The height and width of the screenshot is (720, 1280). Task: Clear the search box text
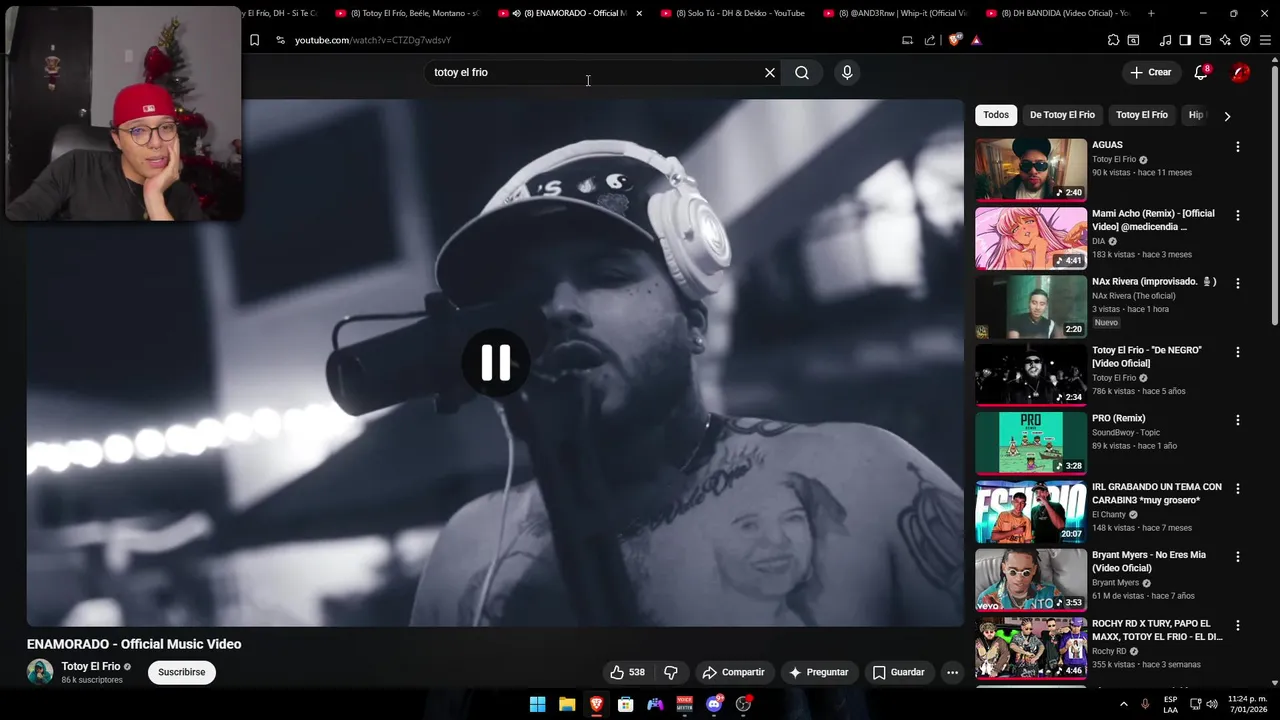[770, 72]
